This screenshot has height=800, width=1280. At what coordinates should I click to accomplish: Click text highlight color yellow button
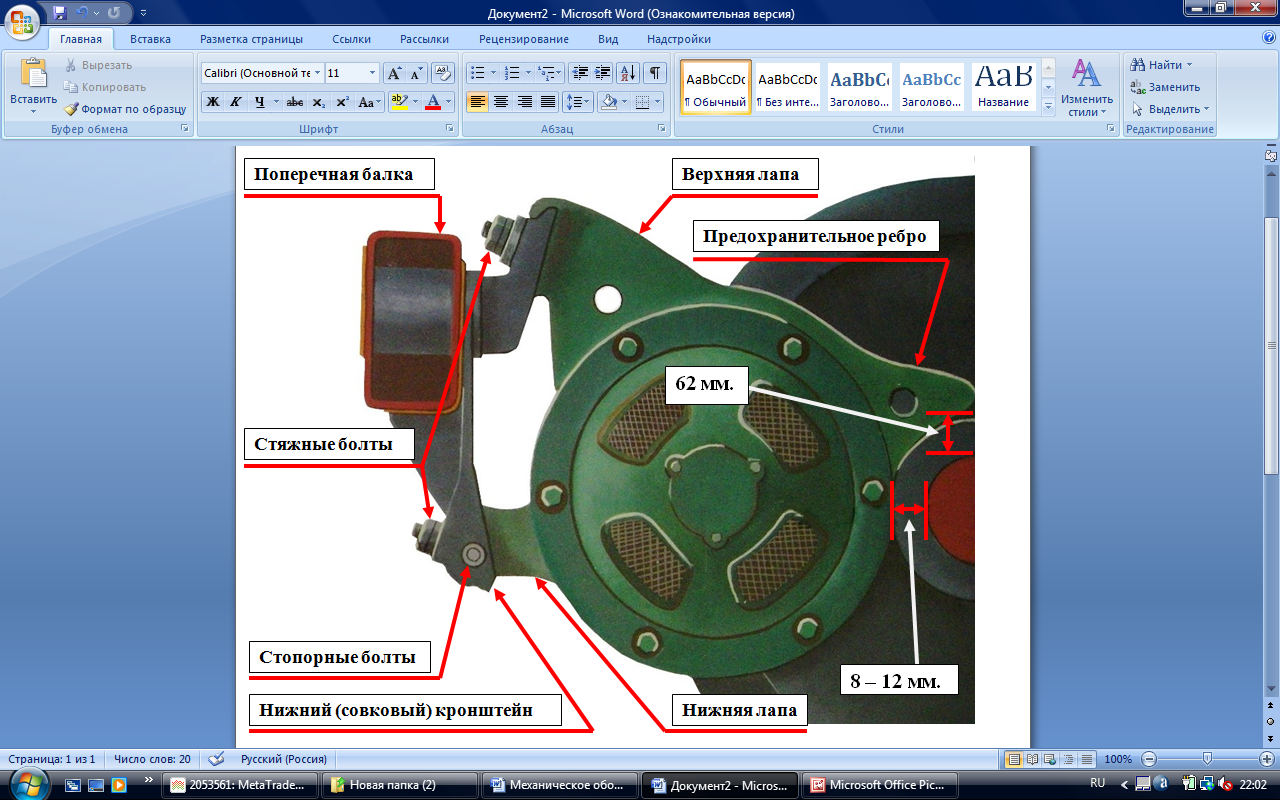(398, 102)
